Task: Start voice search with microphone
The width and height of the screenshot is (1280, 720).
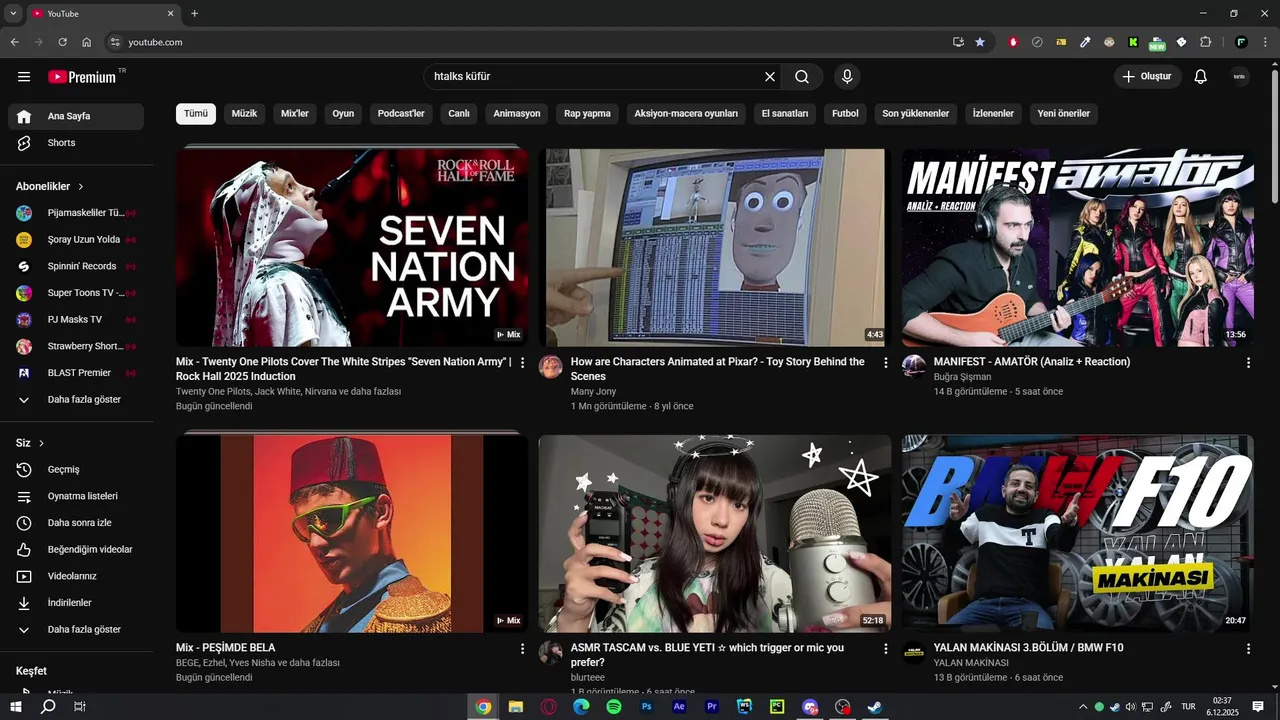Action: click(x=847, y=77)
